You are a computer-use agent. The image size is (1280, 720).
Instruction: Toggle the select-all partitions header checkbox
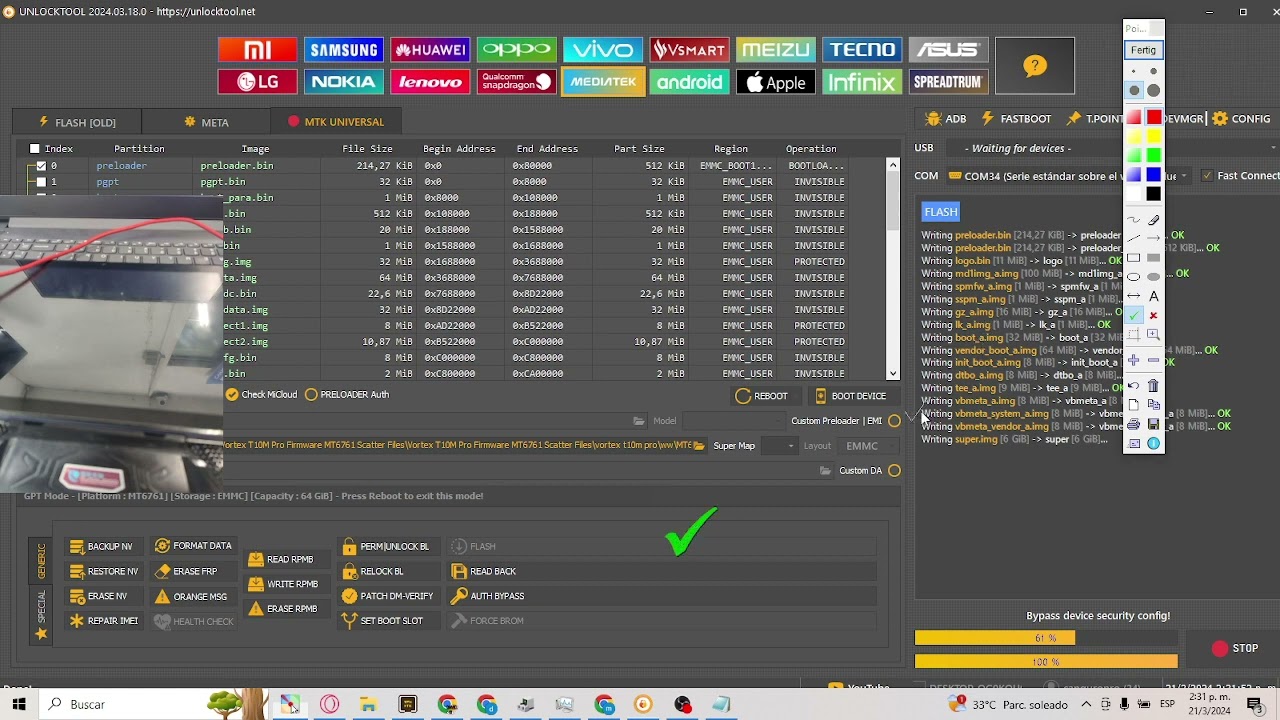click(x=35, y=149)
